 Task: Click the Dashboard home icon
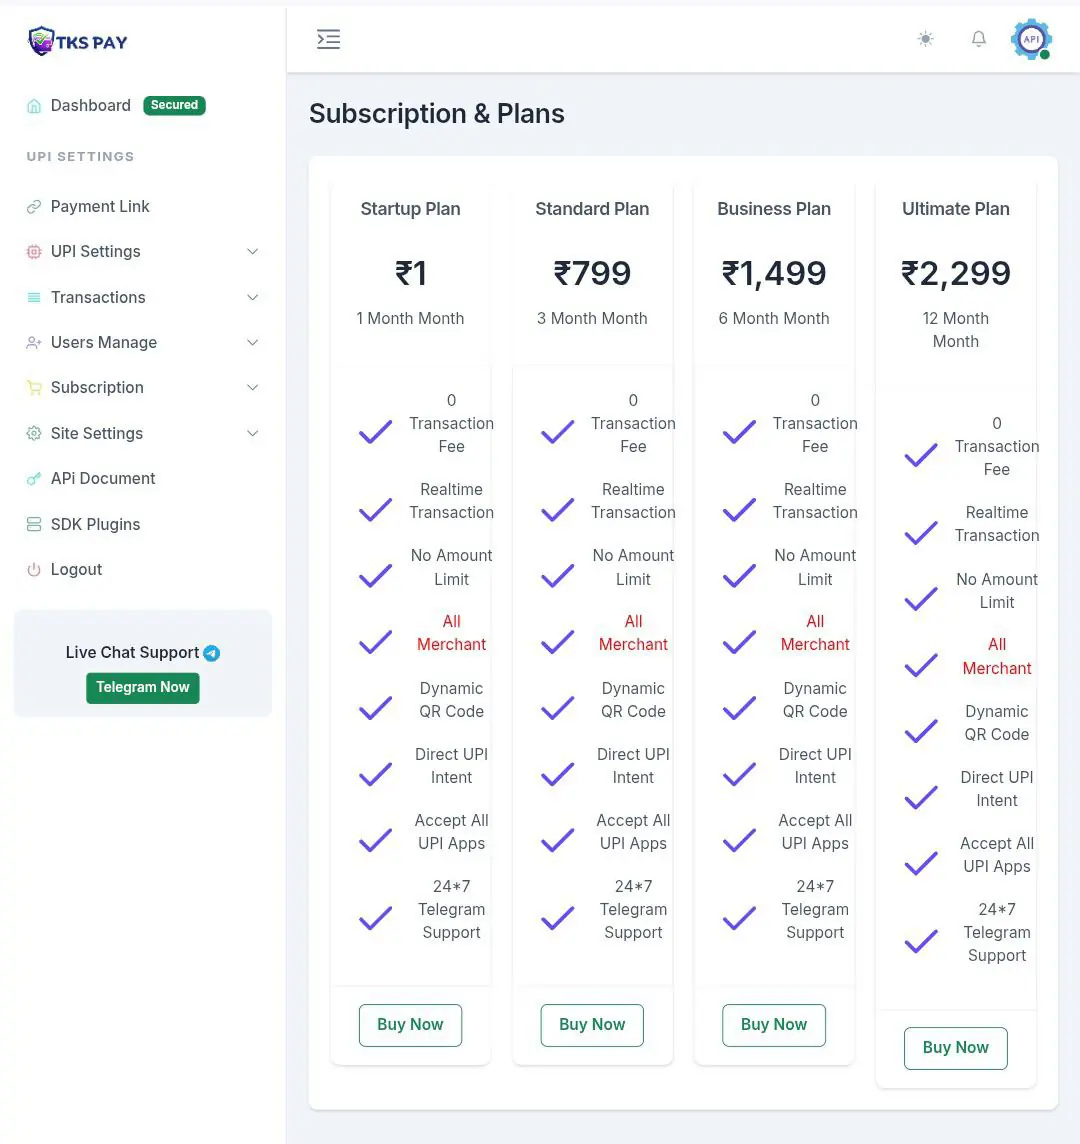(34, 106)
